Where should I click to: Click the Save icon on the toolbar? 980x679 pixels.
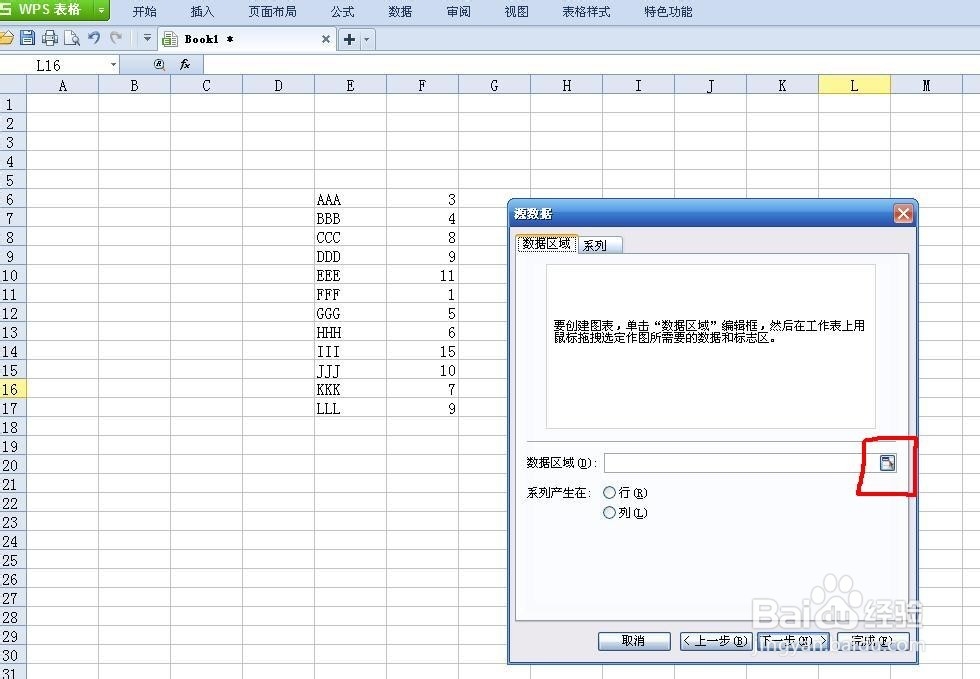(28, 36)
